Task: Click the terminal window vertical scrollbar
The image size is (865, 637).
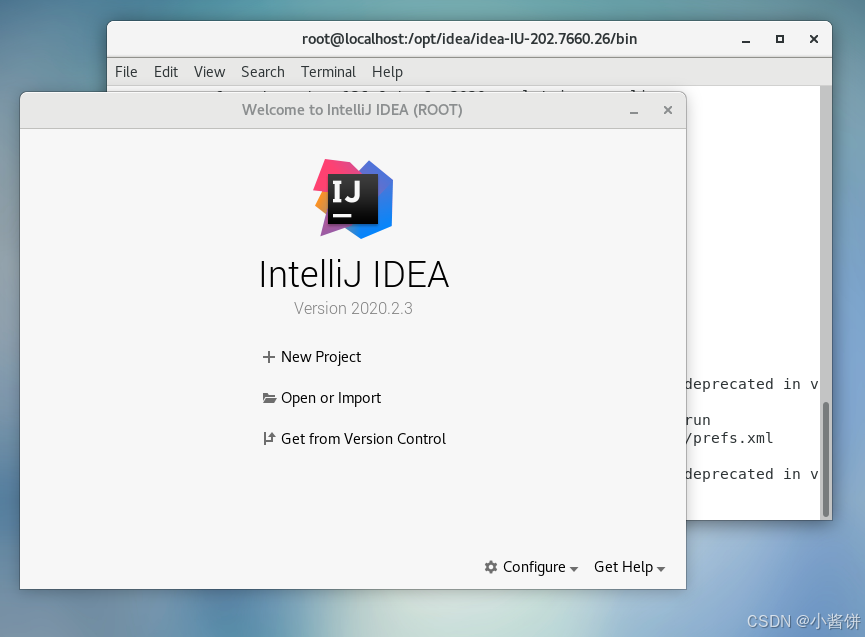Action: [826, 459]
